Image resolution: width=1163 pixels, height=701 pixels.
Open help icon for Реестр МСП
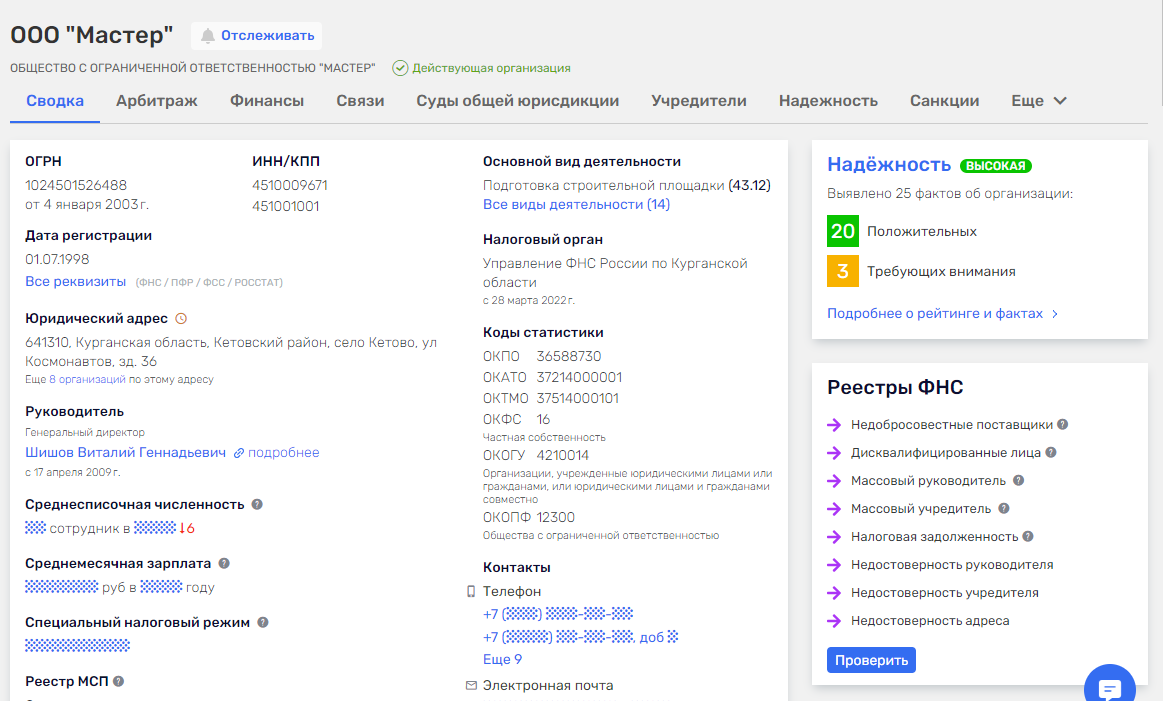(119, 681)
